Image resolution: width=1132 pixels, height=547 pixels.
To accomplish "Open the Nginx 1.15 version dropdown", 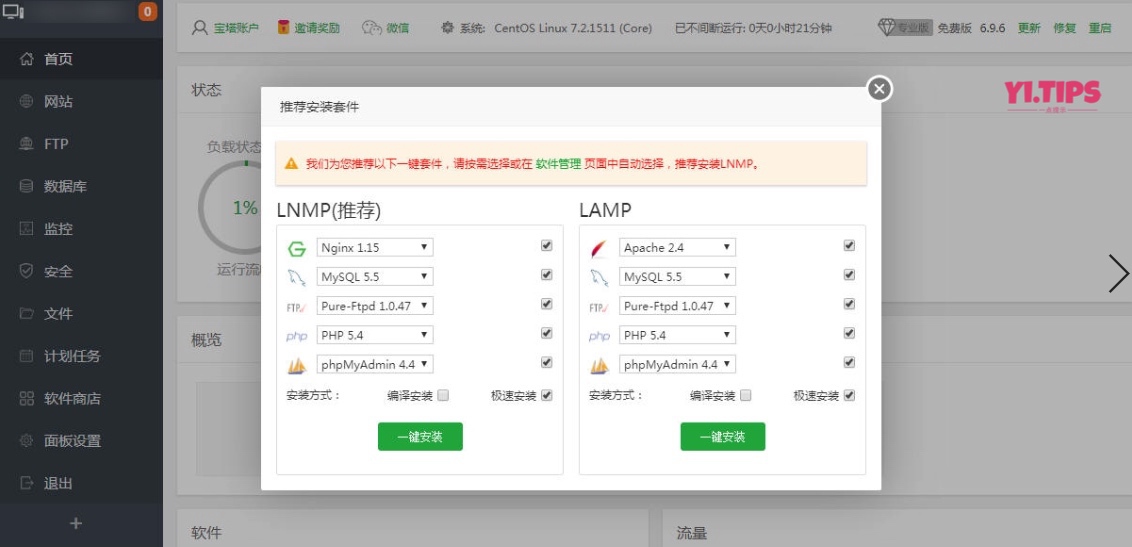I will pyautogui.click(x=375, y=248).
